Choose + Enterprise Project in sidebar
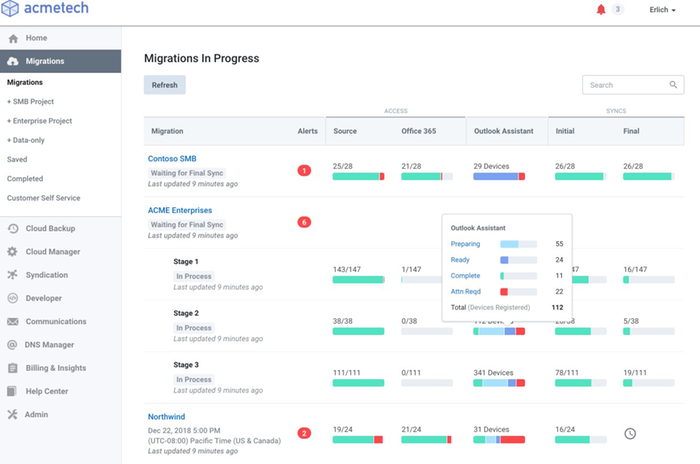This screenshot has width=700, height=464. tap(38, 121)
